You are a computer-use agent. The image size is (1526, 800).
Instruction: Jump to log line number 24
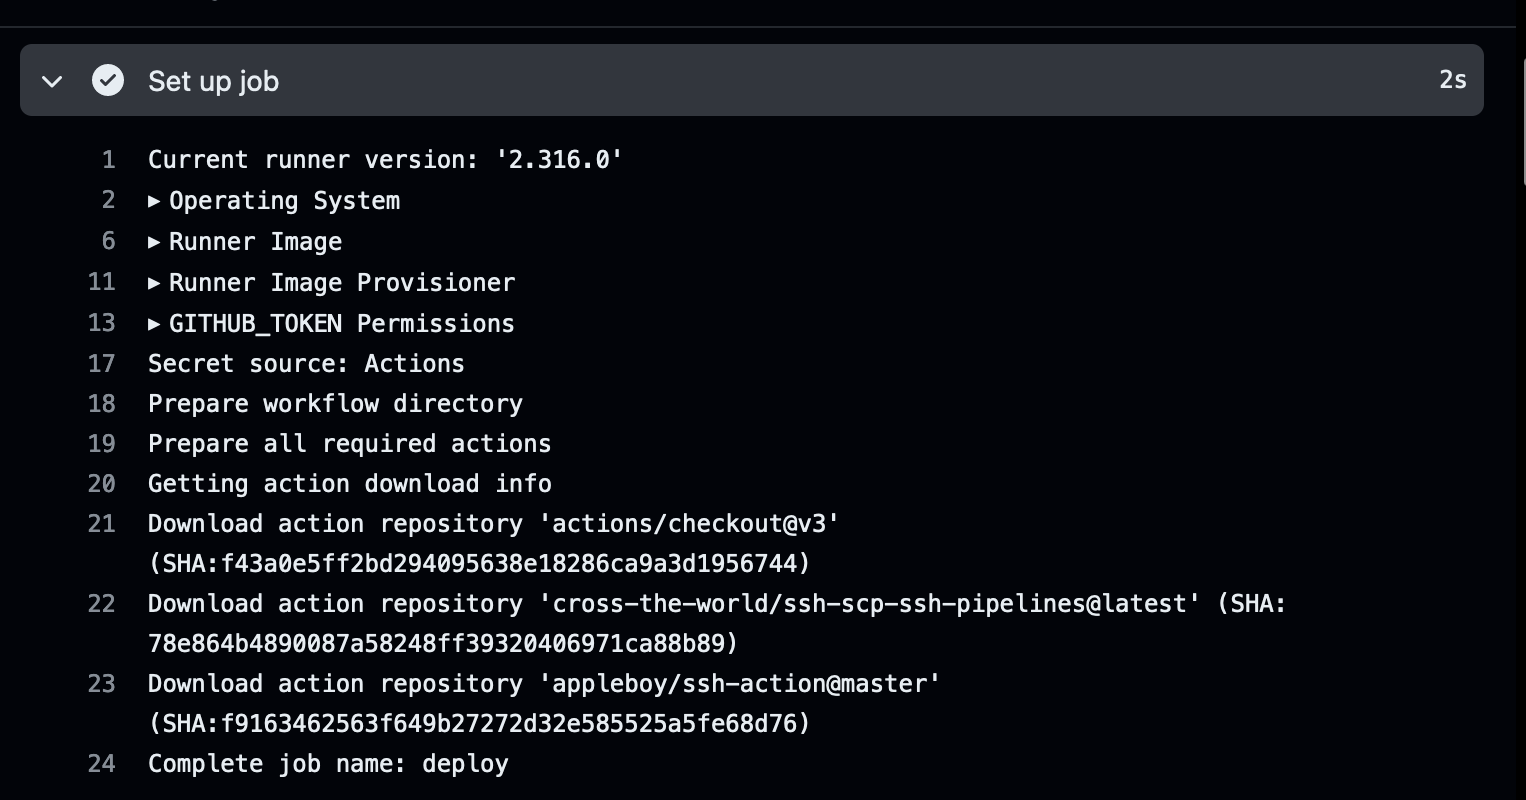102,764
